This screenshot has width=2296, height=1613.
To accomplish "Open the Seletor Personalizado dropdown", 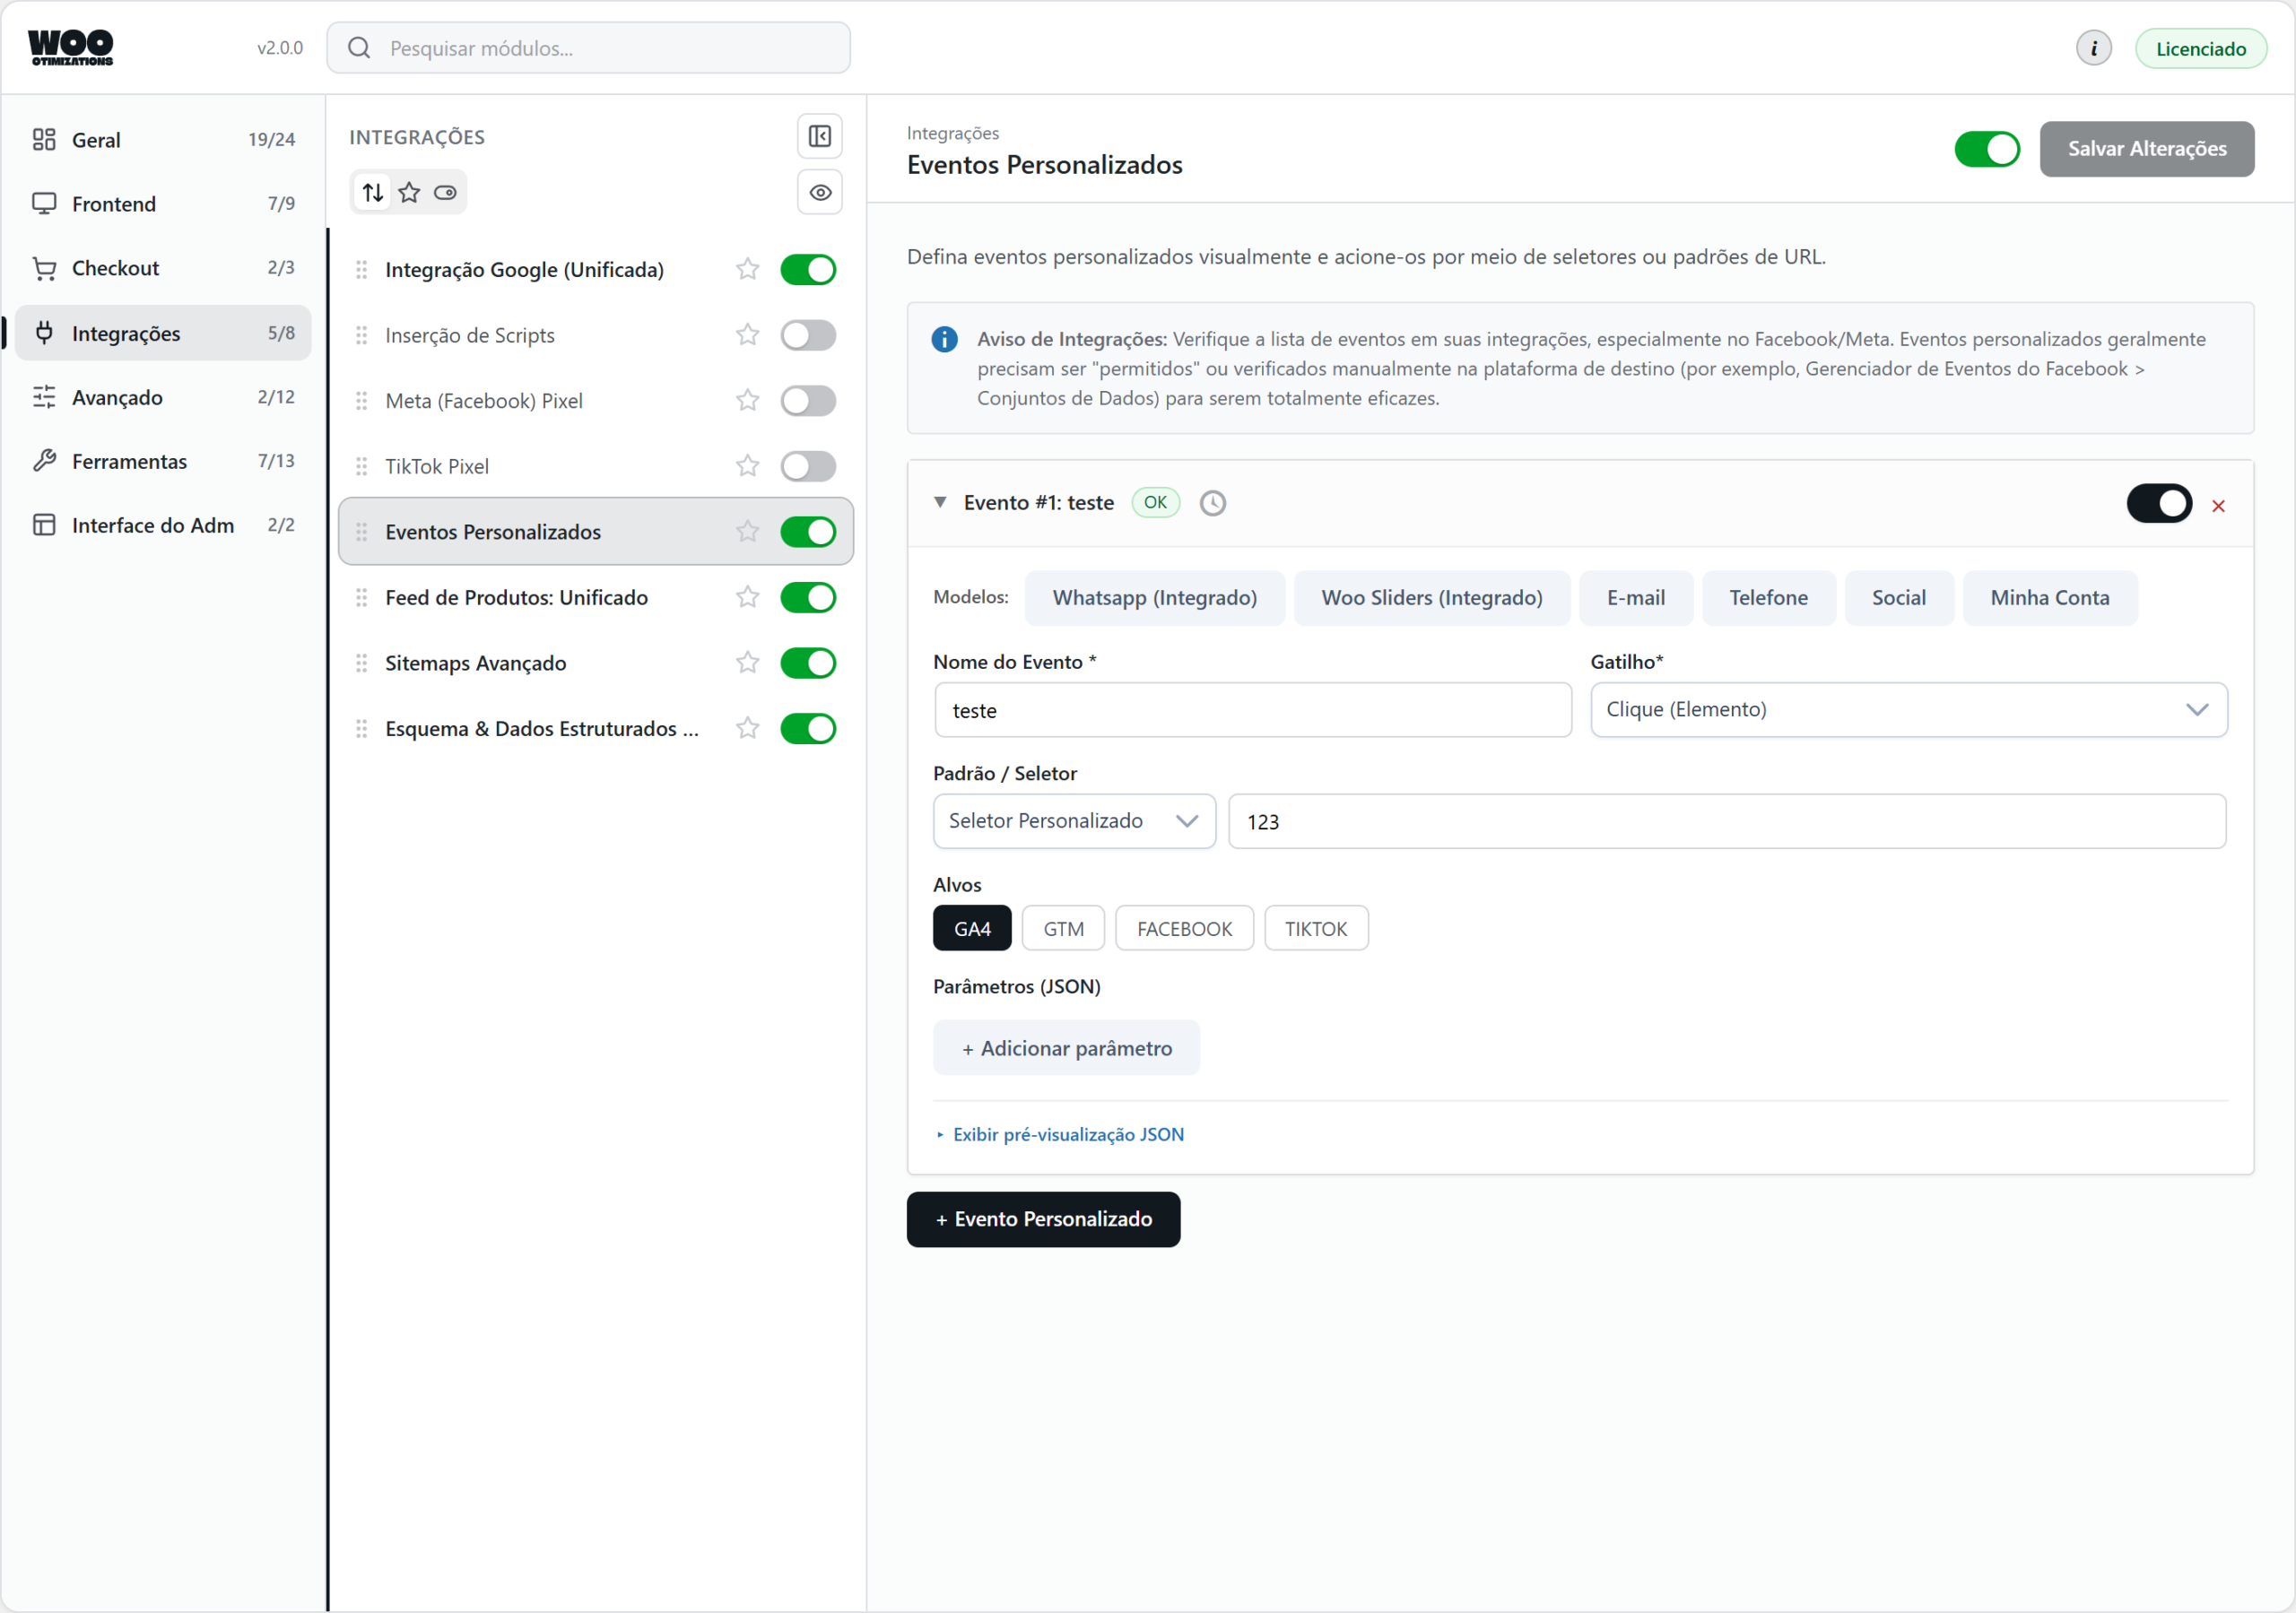I will [x=1074, y=821].
